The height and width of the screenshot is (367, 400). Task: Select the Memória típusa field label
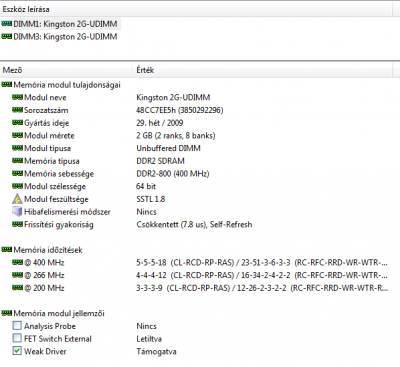point(52,161)
